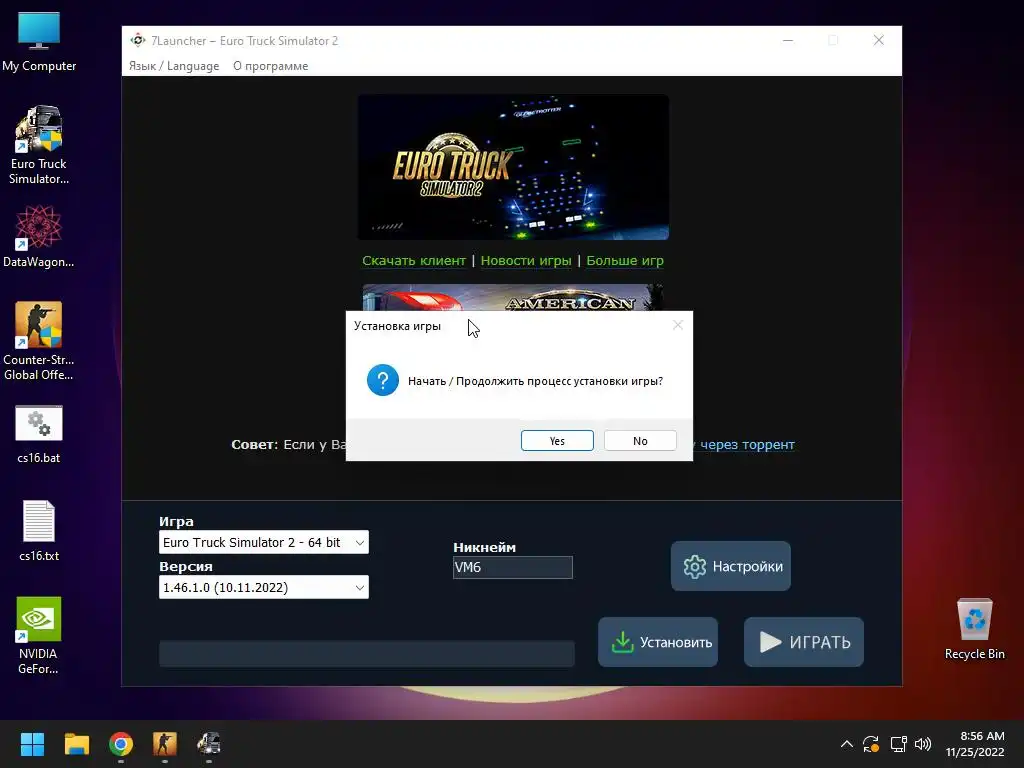This screenshot has height=768, width=1024.
Task: Open the Windows Start menu
Action: (32, 744)
